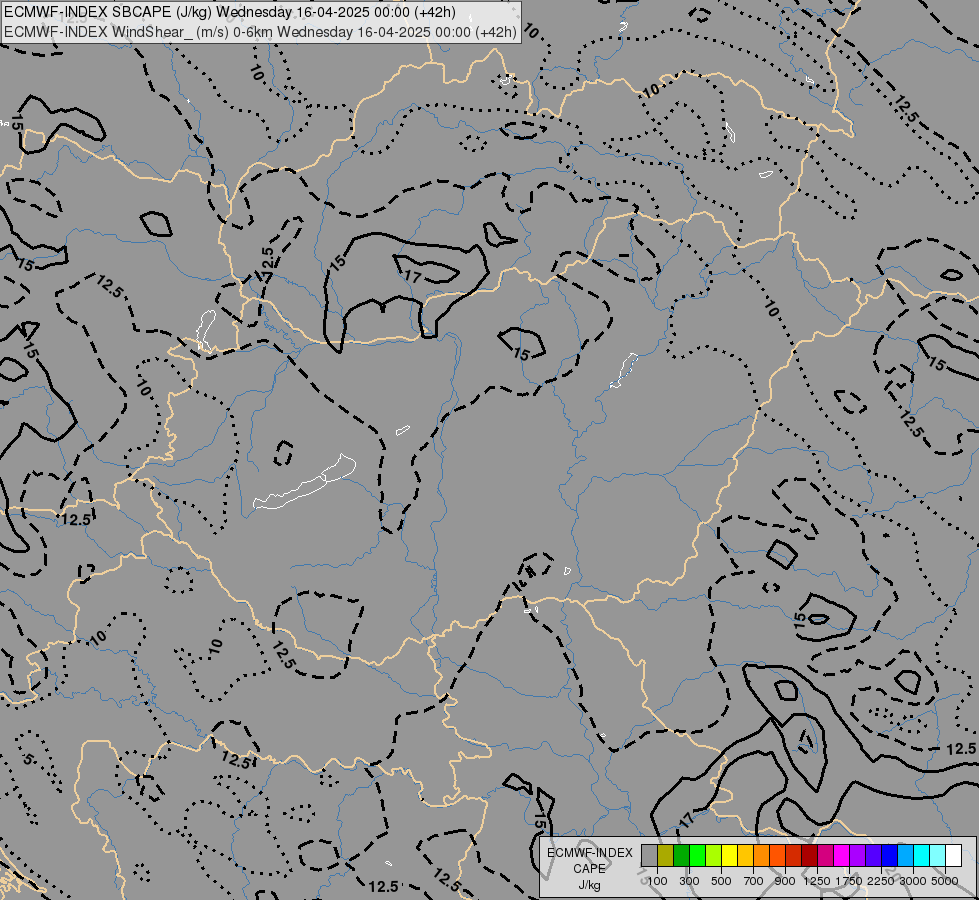Click the bright magenta legend swatch
The height and width of the screenshot is (900, 979).
842,855
